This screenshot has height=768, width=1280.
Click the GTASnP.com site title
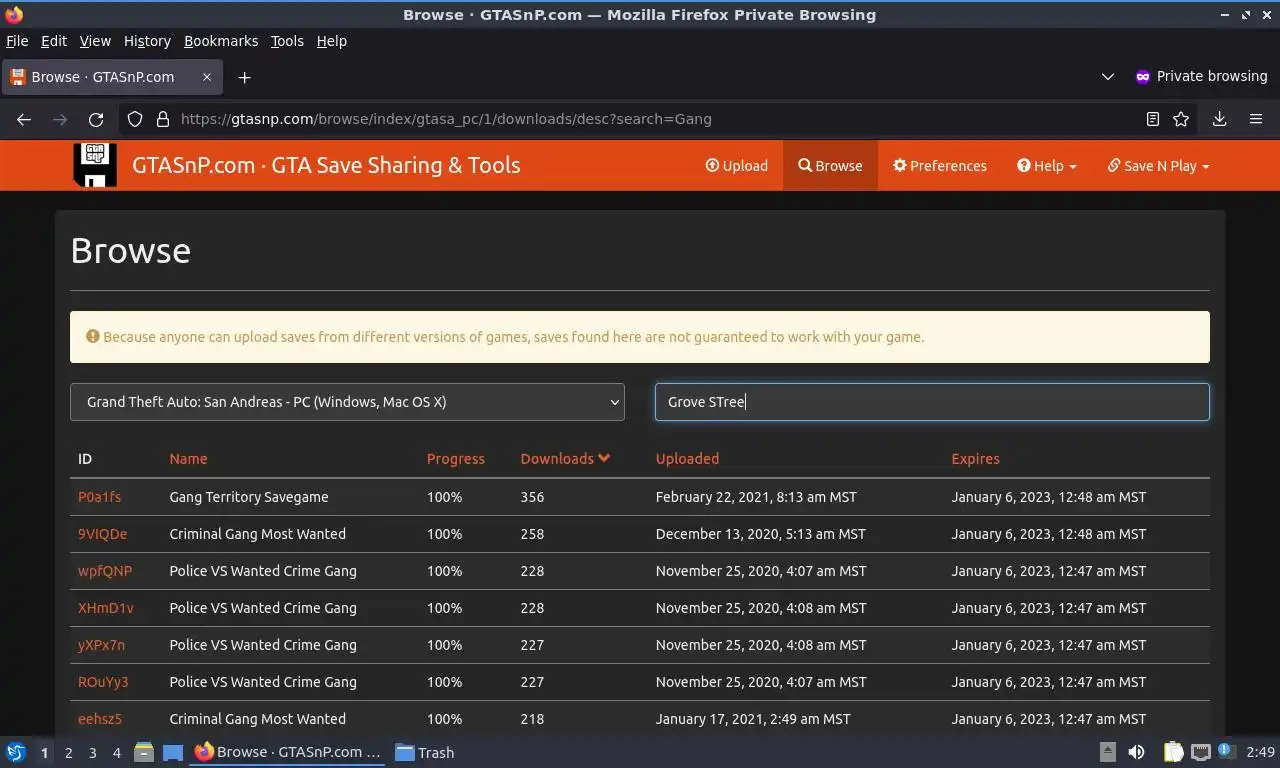pyautogui.click(x=326, y=165)
